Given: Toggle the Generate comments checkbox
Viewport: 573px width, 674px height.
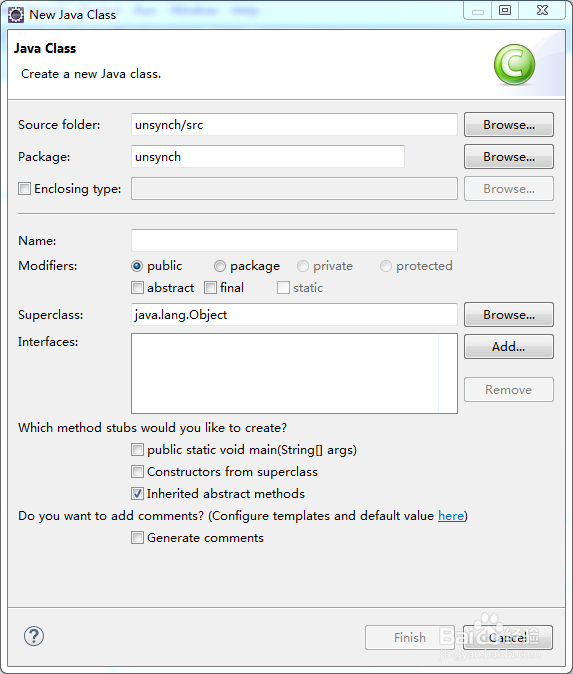Looking at the screenshot, I should point(137,538).
